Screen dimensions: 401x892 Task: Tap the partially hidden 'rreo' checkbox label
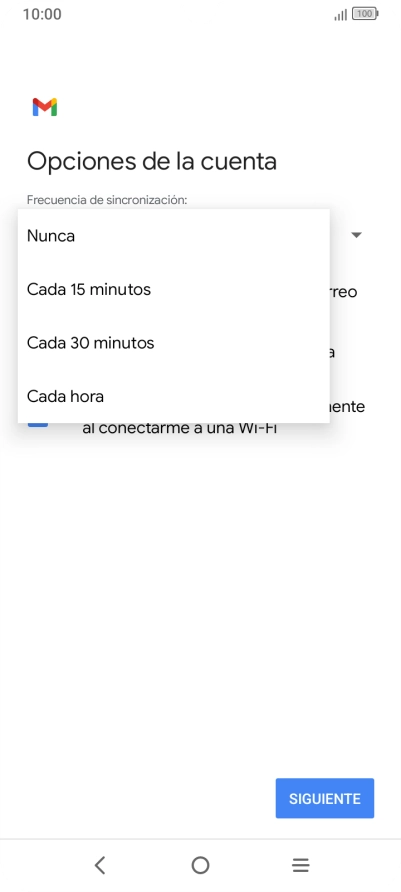343,292
